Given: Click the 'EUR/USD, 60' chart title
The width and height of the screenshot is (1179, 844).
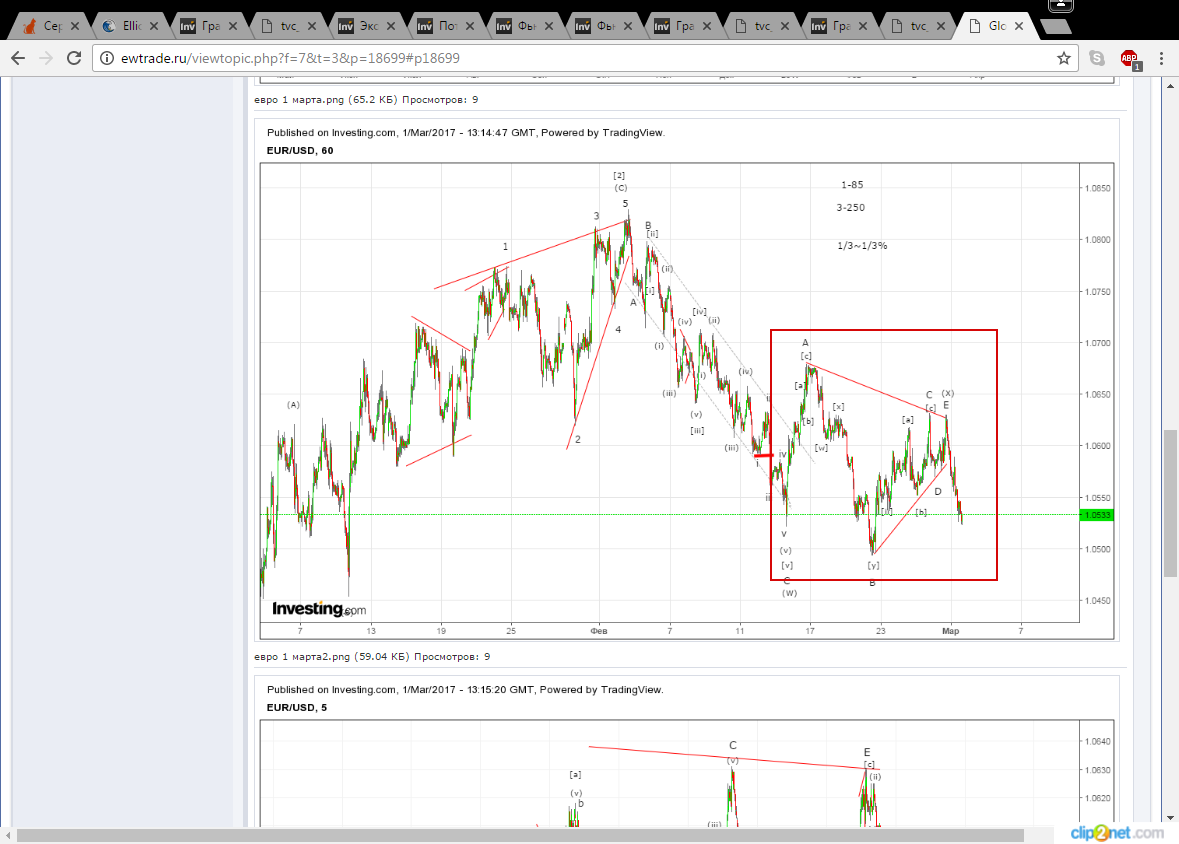Looking at the screenshot, I should [x=300, y=150].
